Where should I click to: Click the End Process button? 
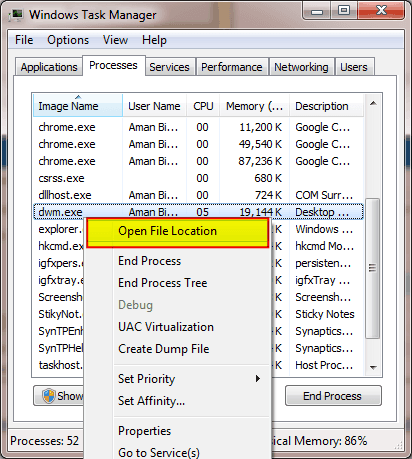pyautogui.click(x=333, y=396)
